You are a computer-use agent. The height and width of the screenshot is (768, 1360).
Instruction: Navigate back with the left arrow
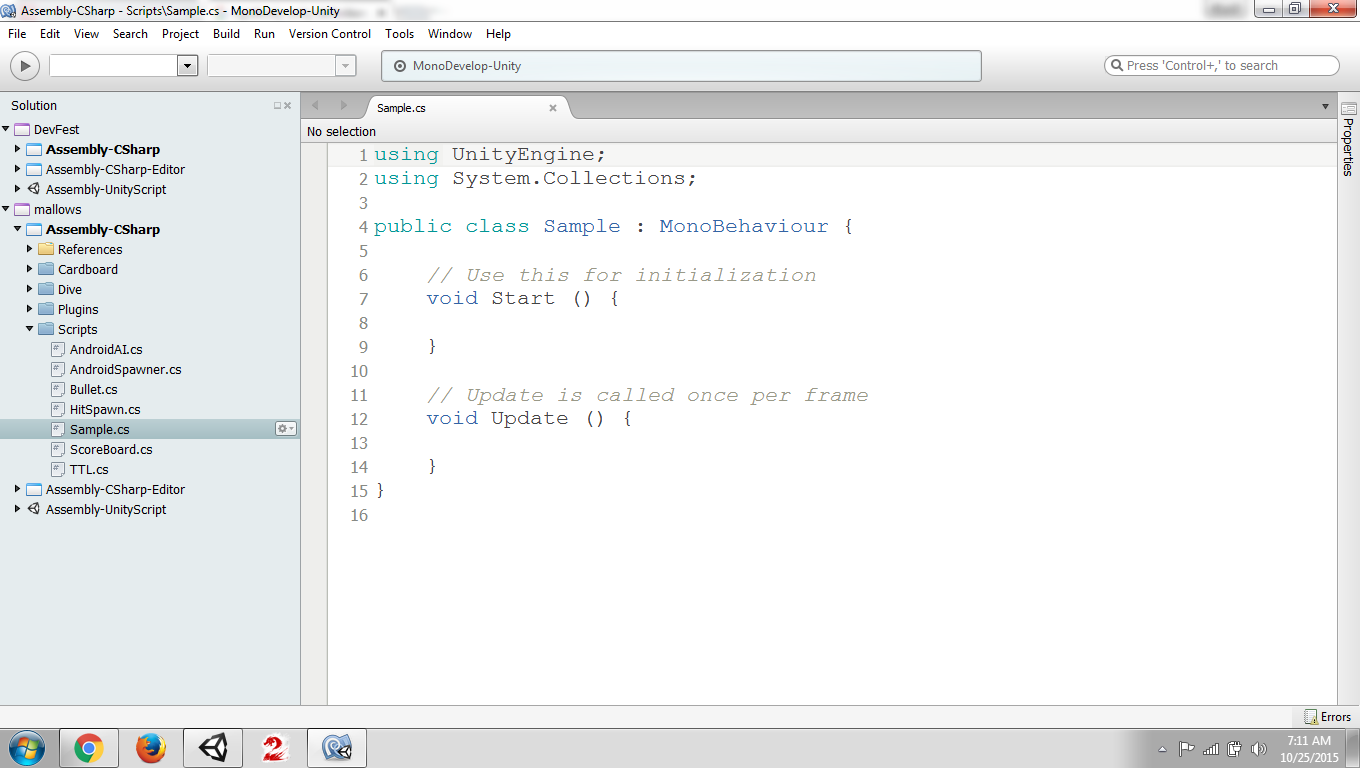(315, 106)
